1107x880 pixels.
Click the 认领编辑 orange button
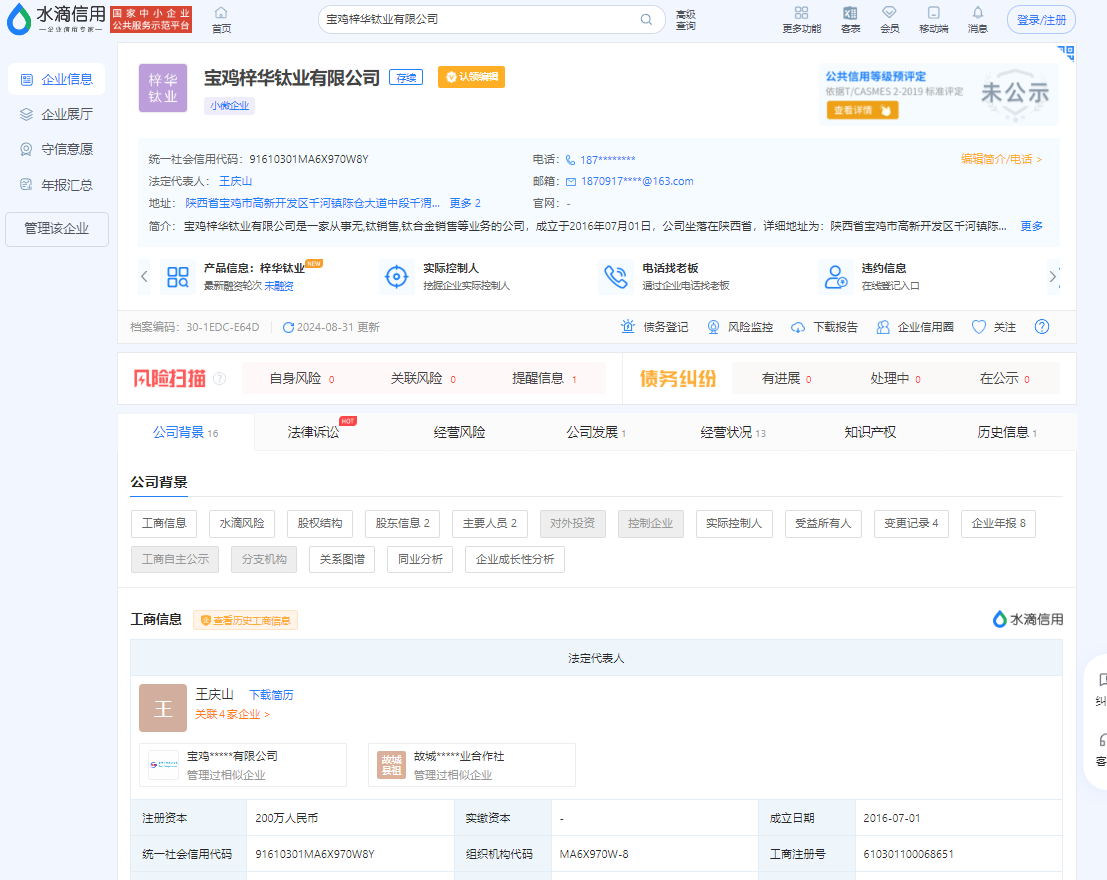pos(472,77)
